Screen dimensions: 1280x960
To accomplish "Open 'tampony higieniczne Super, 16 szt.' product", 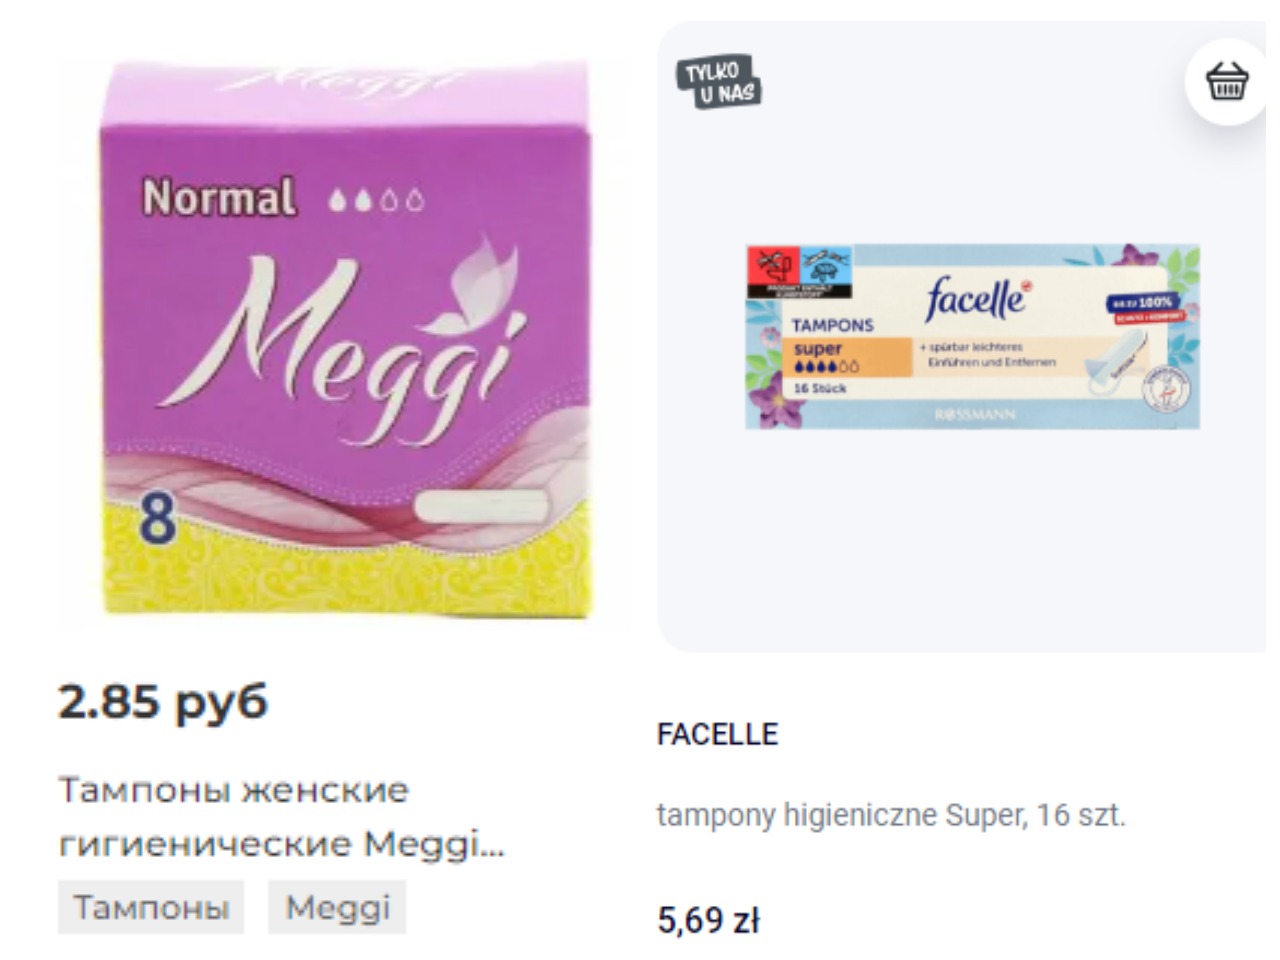I will [x=891, y=815].
